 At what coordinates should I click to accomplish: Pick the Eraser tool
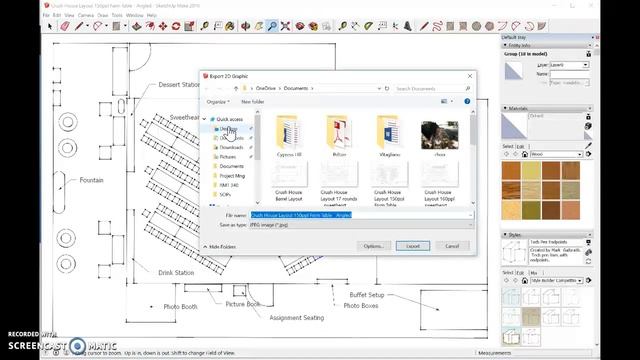pyautogui.click(x=65, y=27)
